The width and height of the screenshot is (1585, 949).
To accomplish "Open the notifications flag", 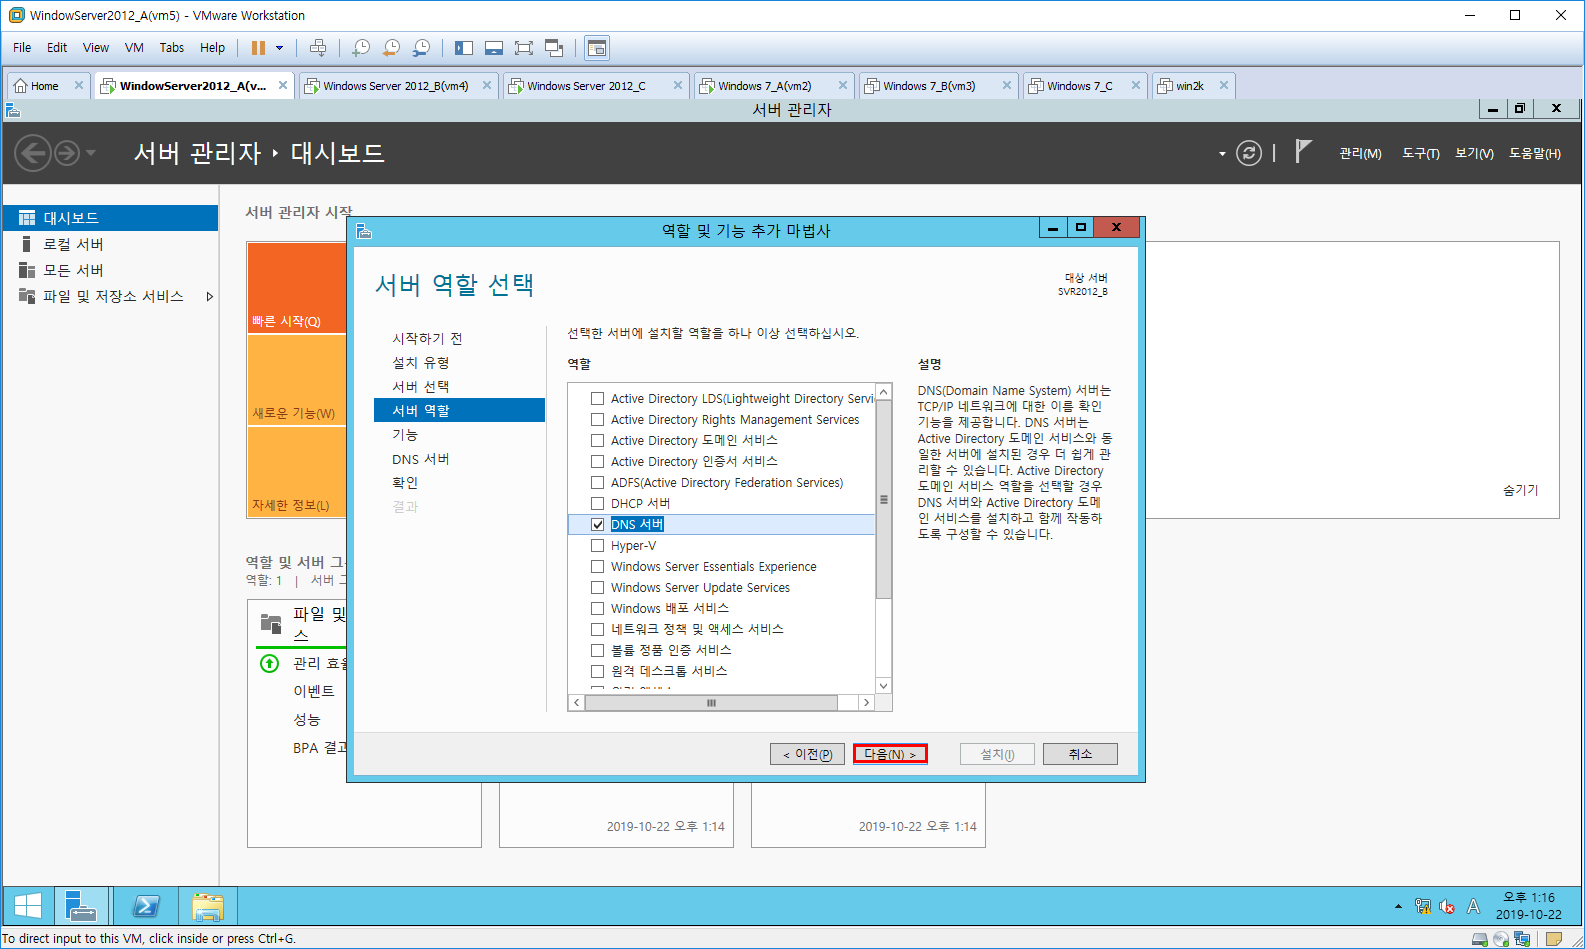I will [x=1302, y=152].
